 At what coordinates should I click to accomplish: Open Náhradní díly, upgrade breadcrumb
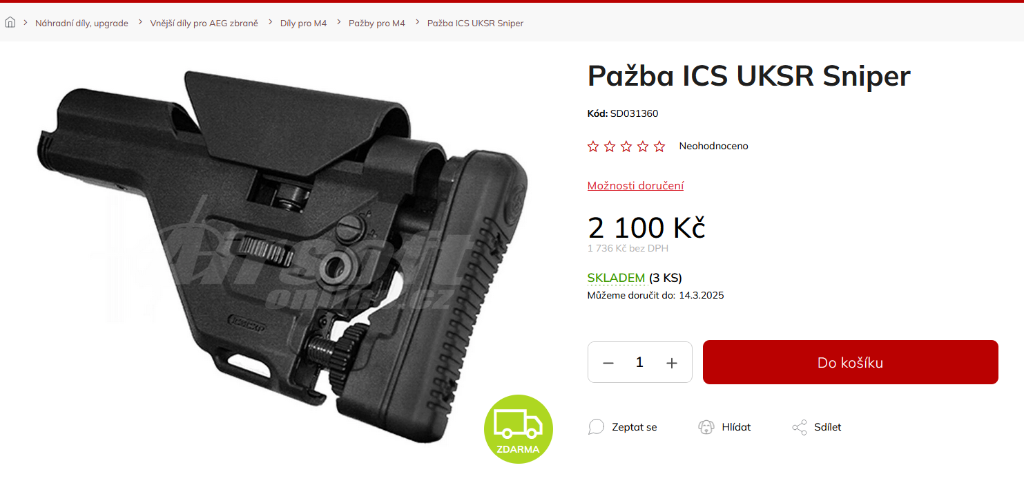tap(82, 23)
